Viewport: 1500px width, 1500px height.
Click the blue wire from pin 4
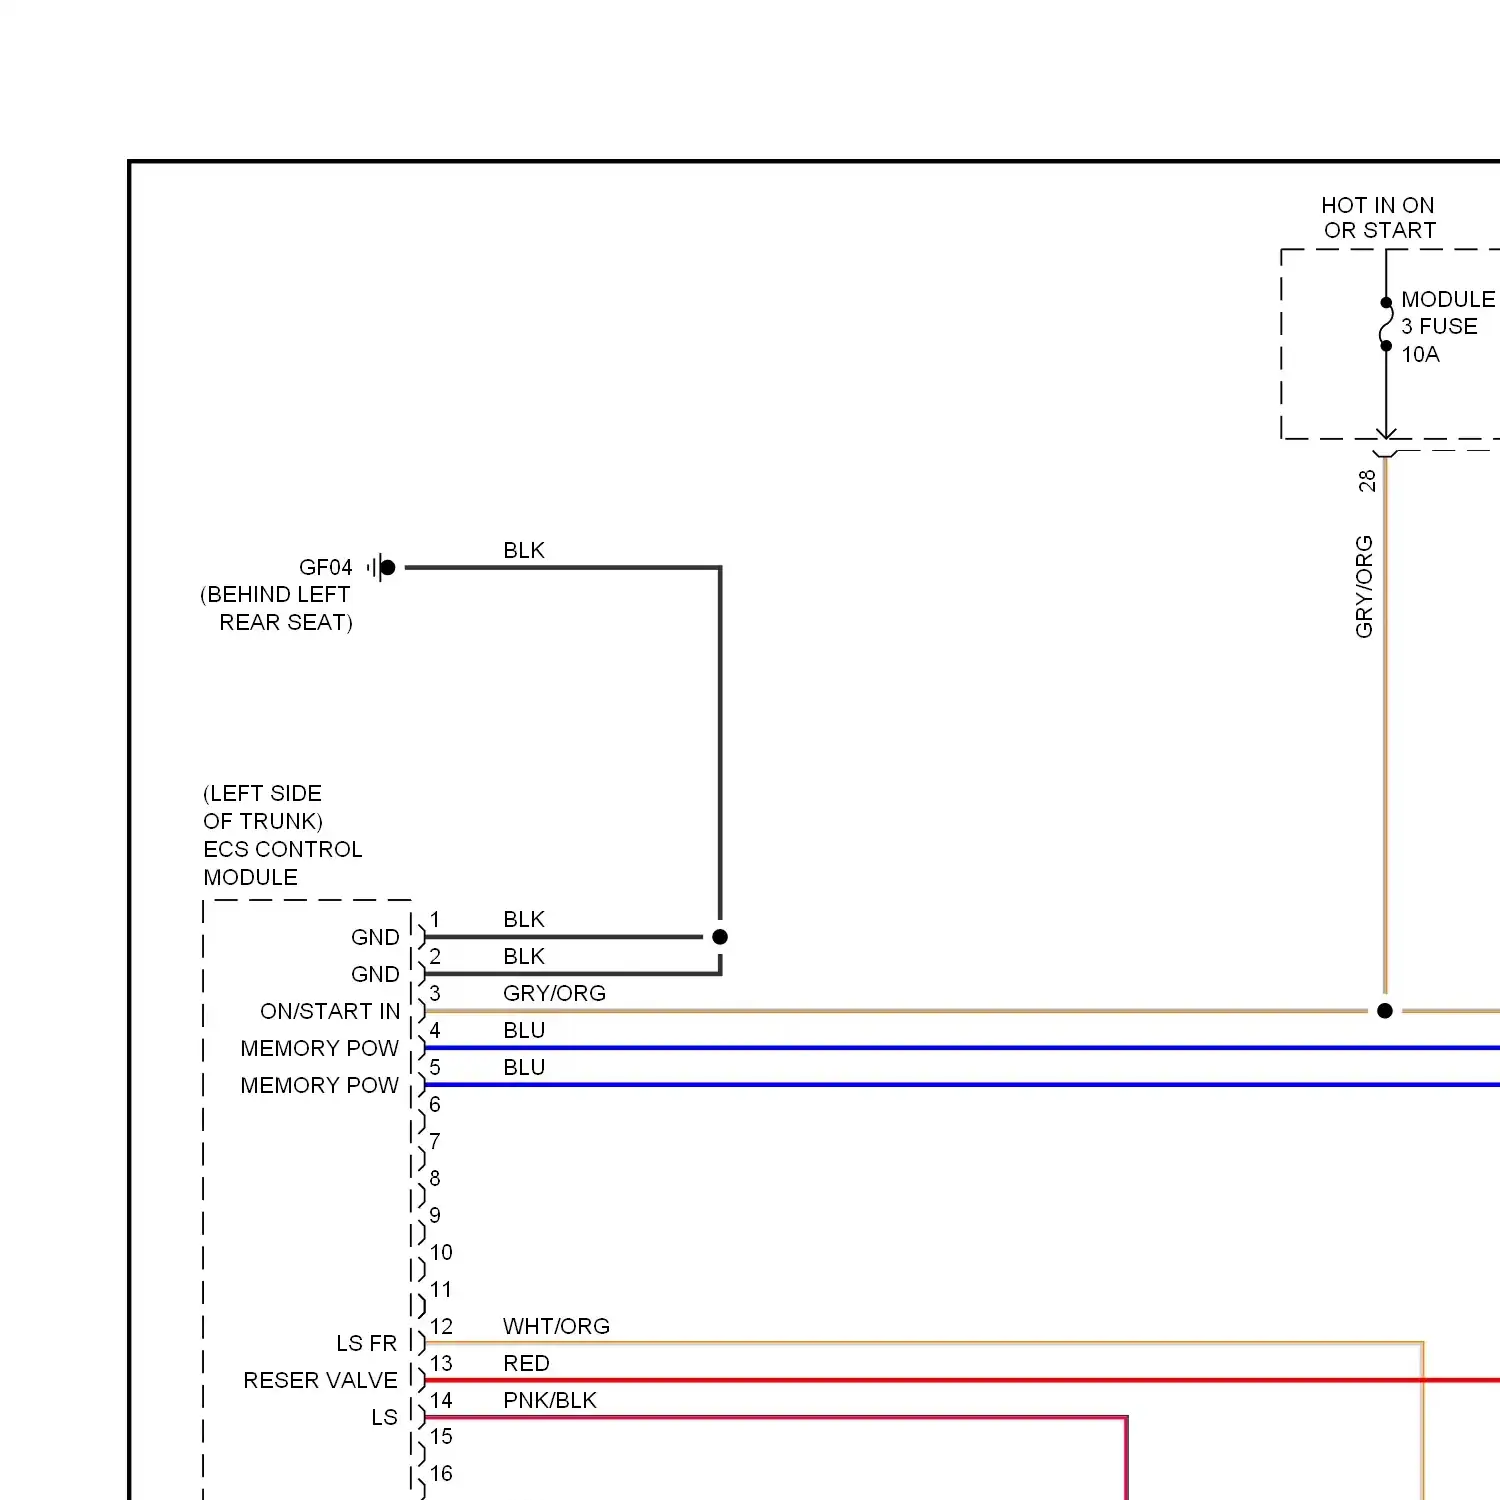tap(962, 1048)
